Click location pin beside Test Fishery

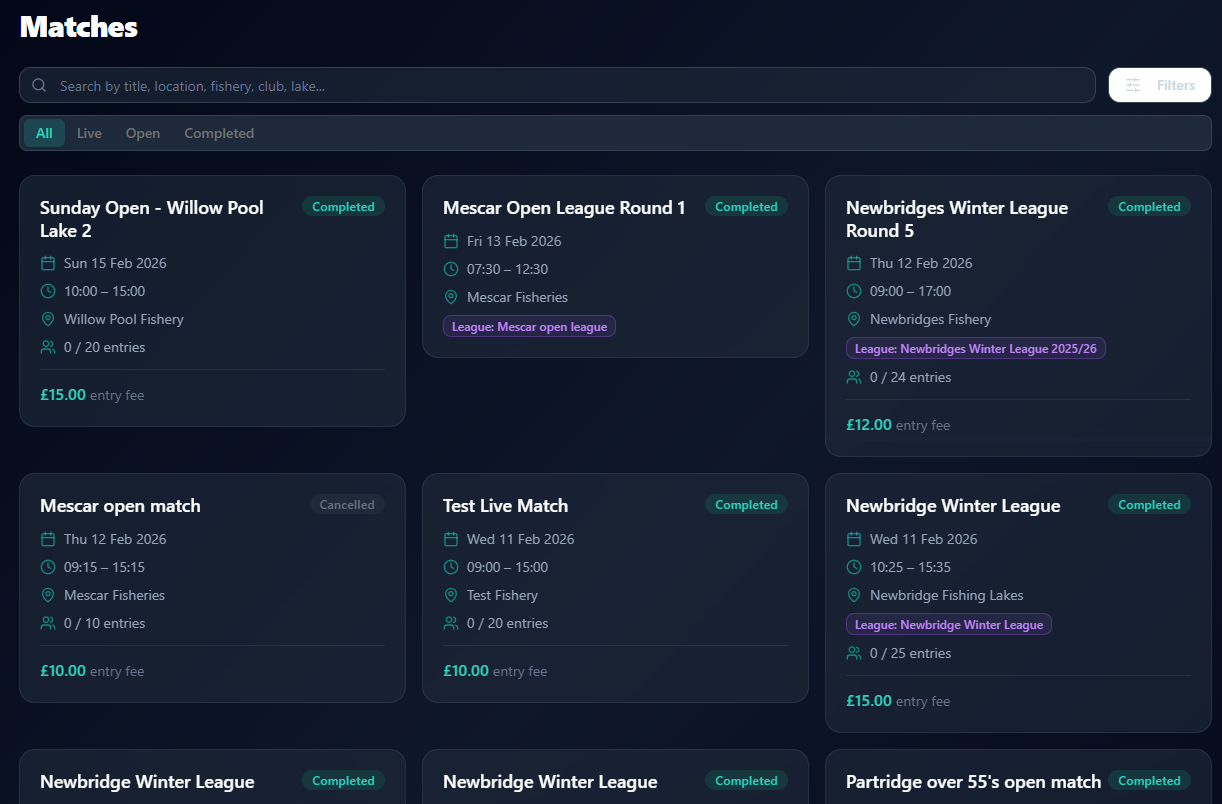(451, 596)
